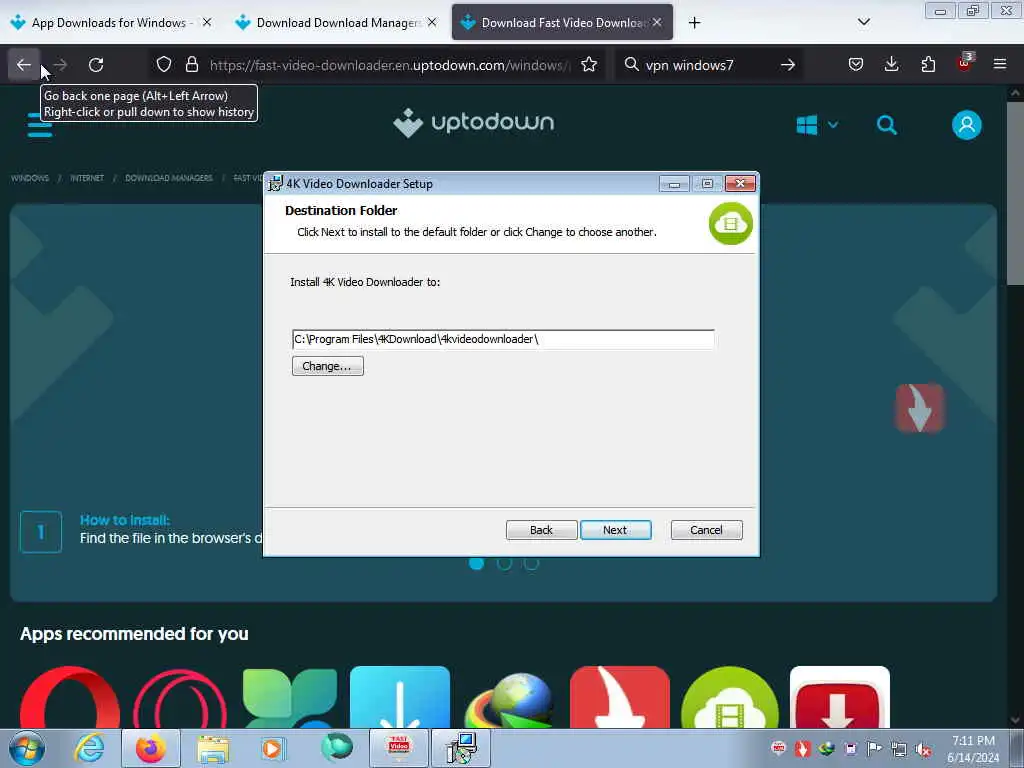Switch to Firefox in the taskbar
The height and width of the screenshot is (768, 1024).
150,748
